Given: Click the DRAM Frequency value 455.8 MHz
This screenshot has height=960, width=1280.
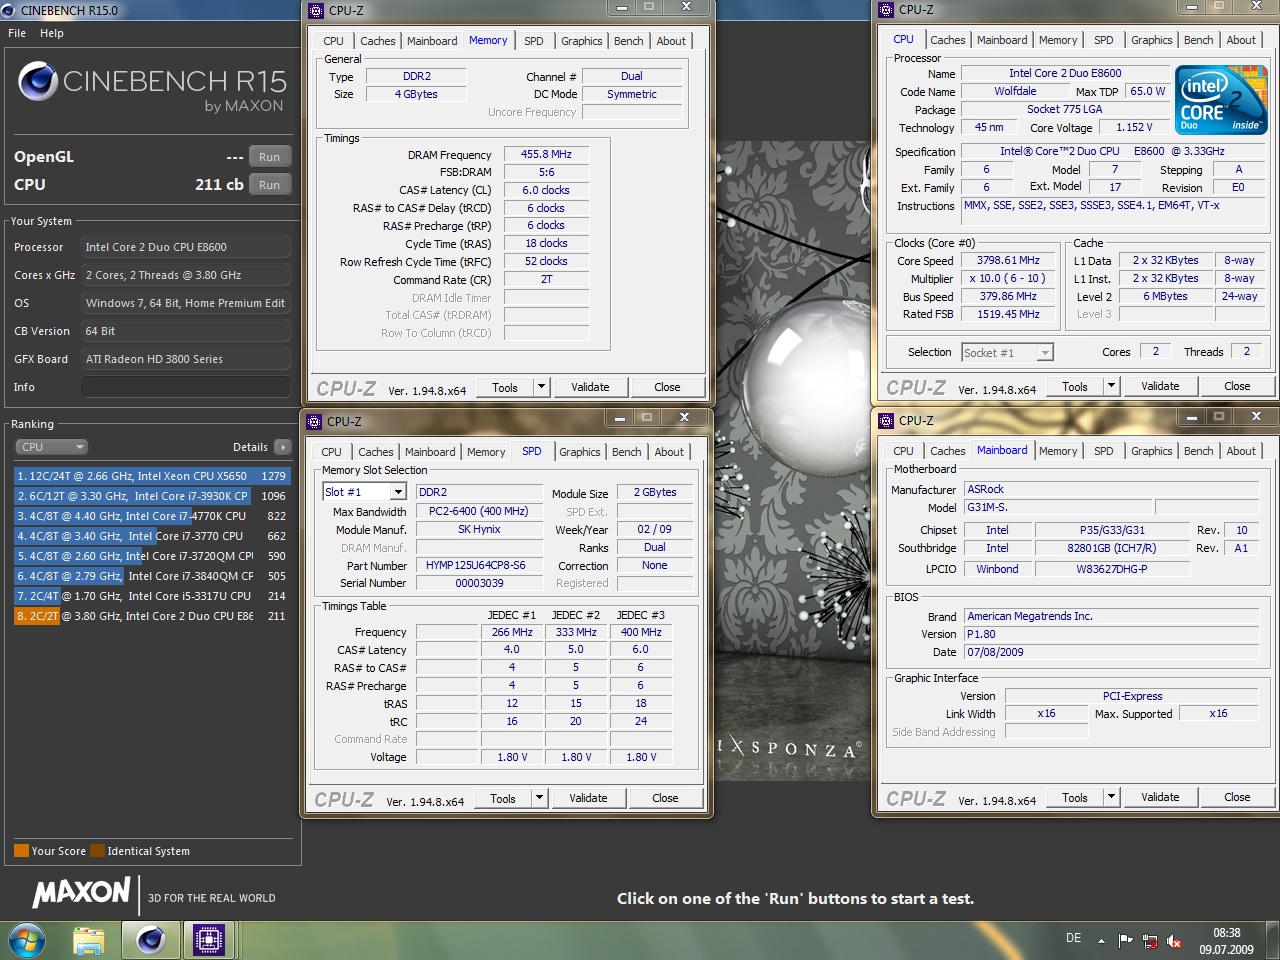Looking at the screenshot, I should click(x=546, y=154).
